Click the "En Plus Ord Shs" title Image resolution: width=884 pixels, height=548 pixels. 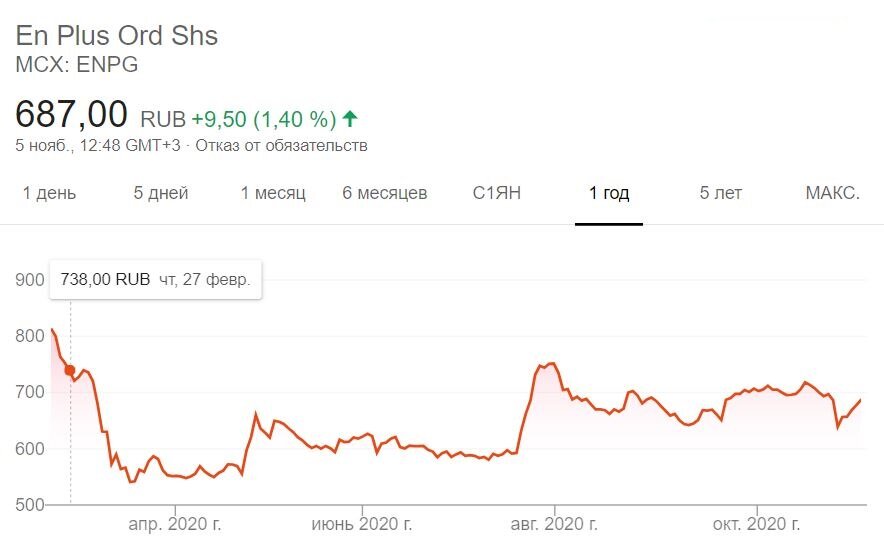click(x=116, y=36)
